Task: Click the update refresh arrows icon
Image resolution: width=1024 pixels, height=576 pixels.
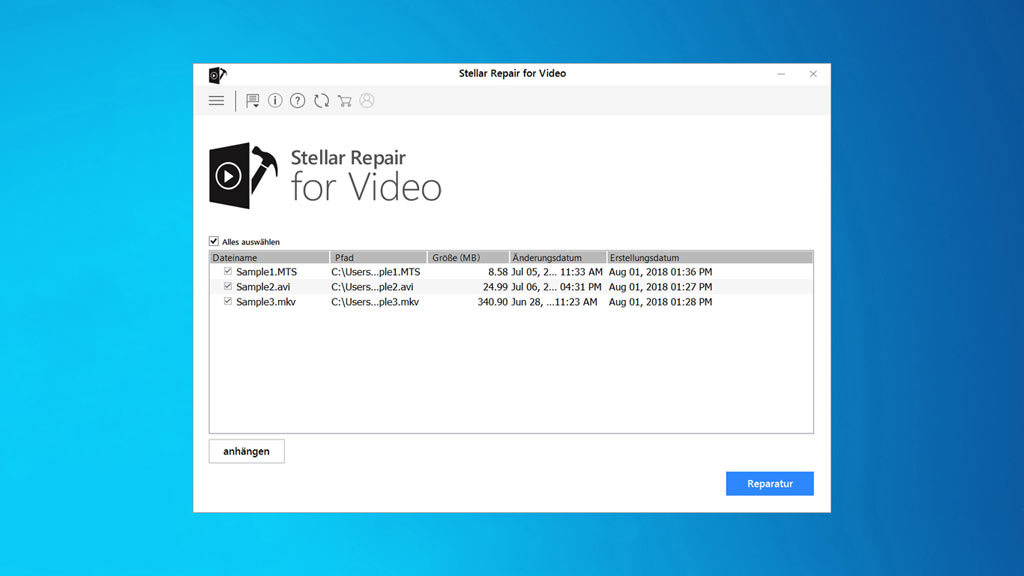Action: pos(321,101)
